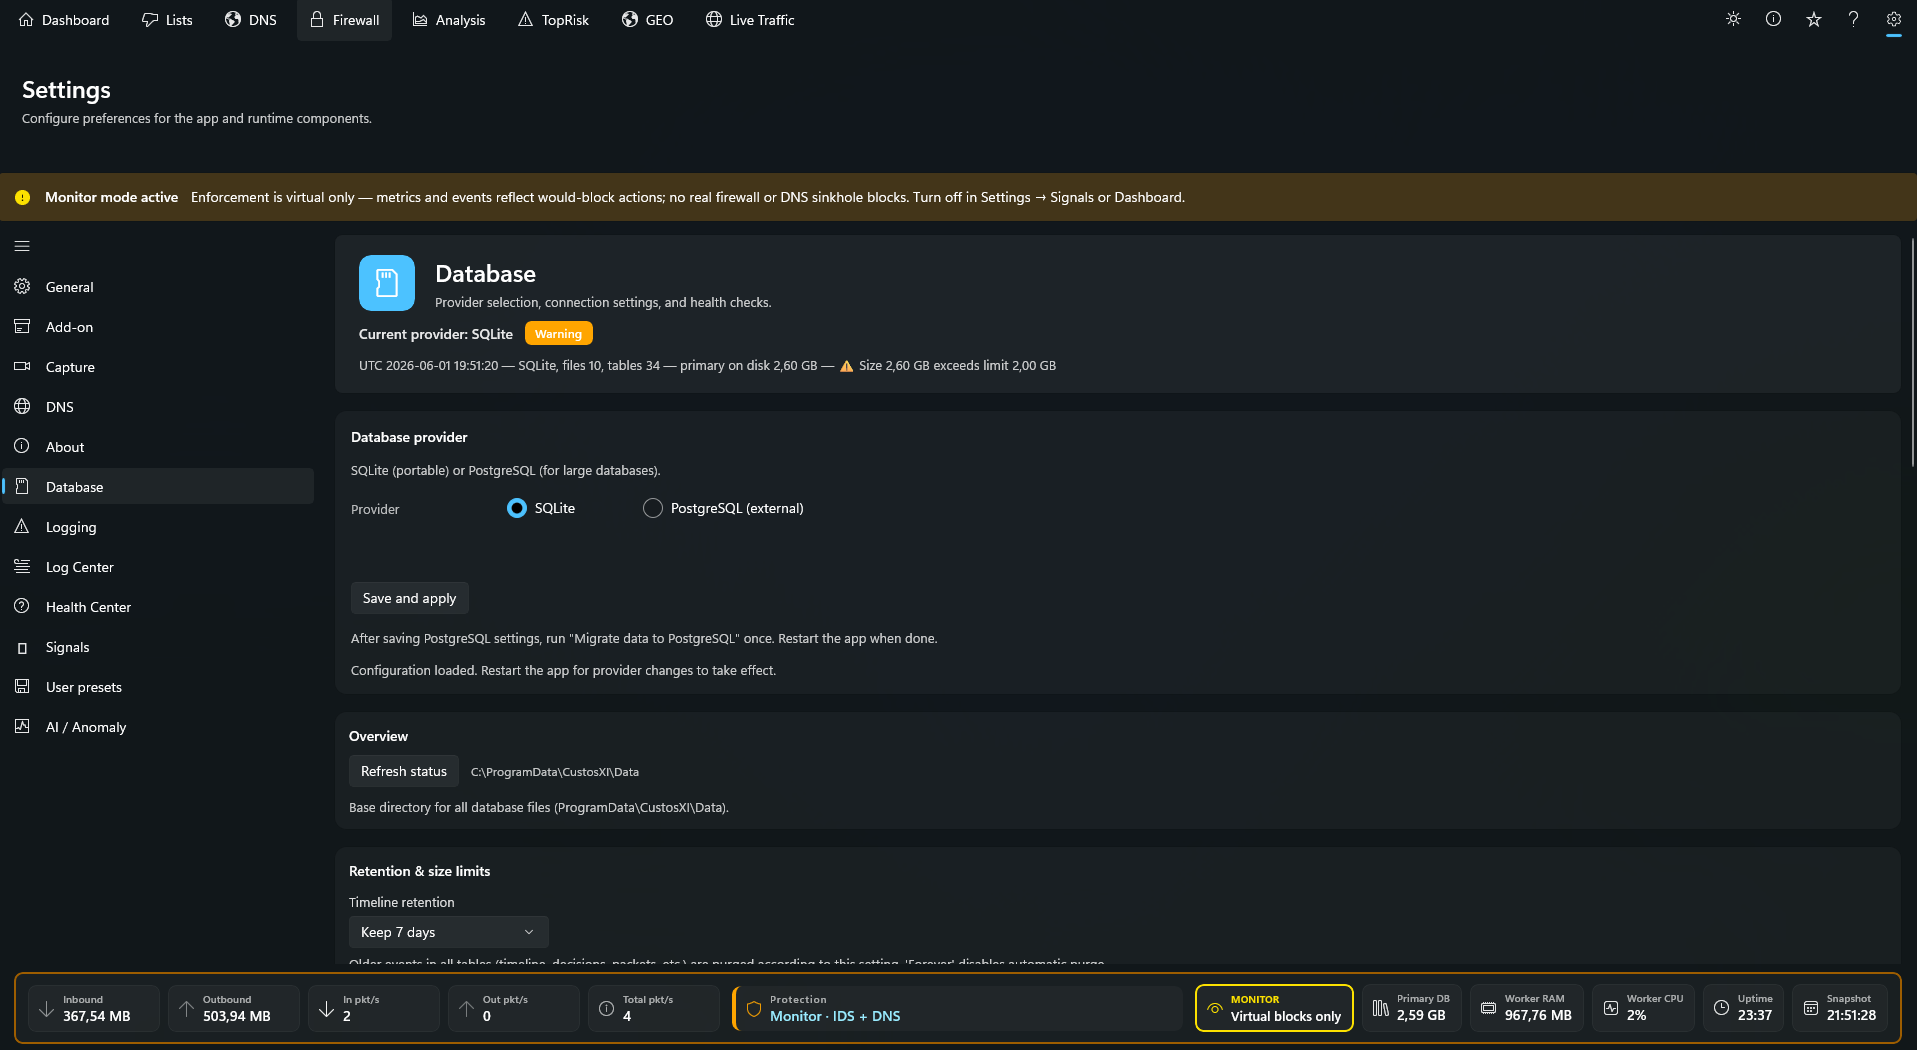The height and width of the screenshot is (1050, 1917).
Task: Select General in settings sidebar
Action: (x=158, y=287)
